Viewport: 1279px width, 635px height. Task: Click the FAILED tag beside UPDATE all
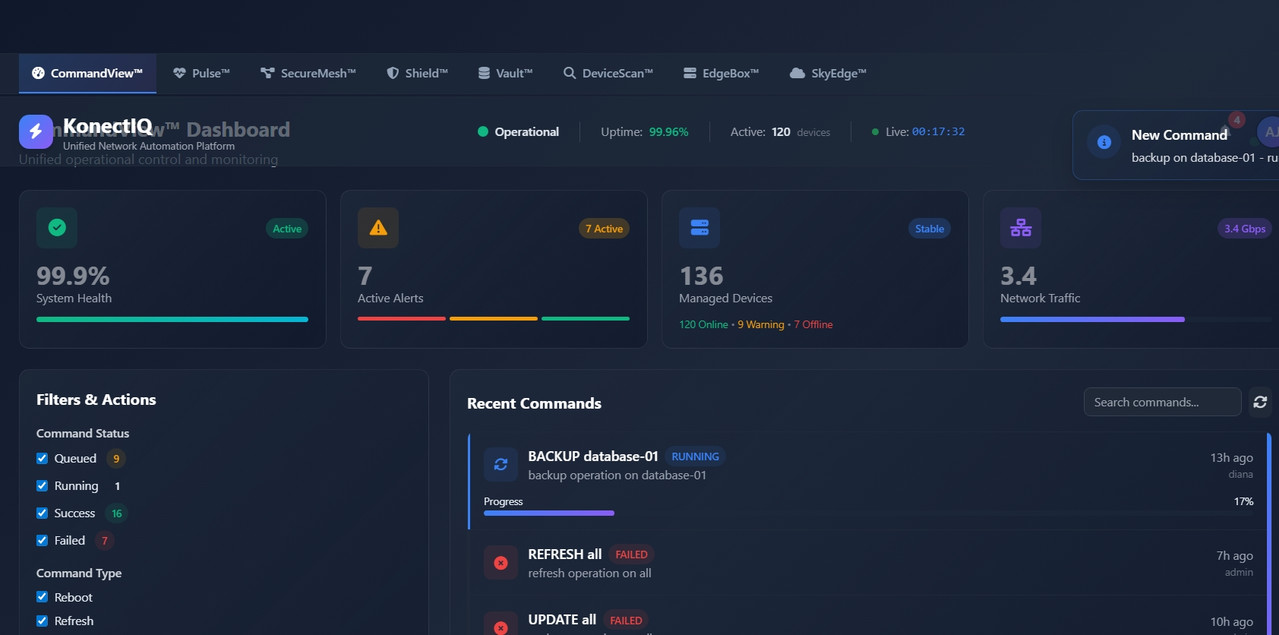(626, 620)
